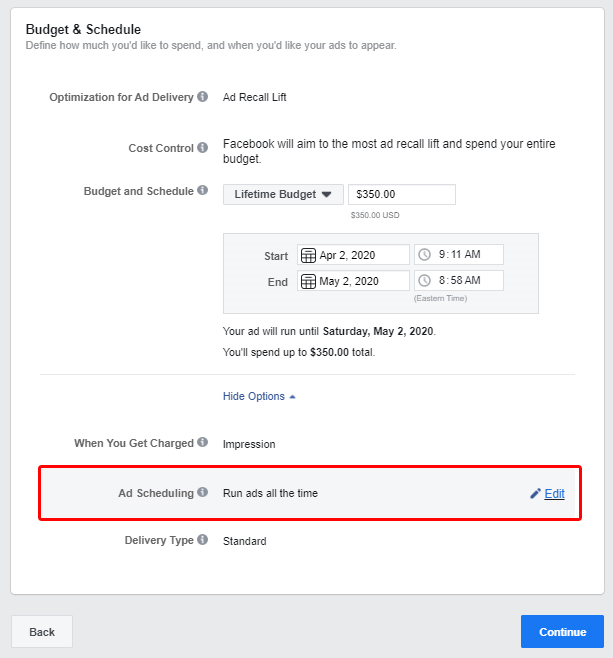Screen dimensions: 613x658
Task: Select the Apr 2, 2020 start date field
Action: 362,255
